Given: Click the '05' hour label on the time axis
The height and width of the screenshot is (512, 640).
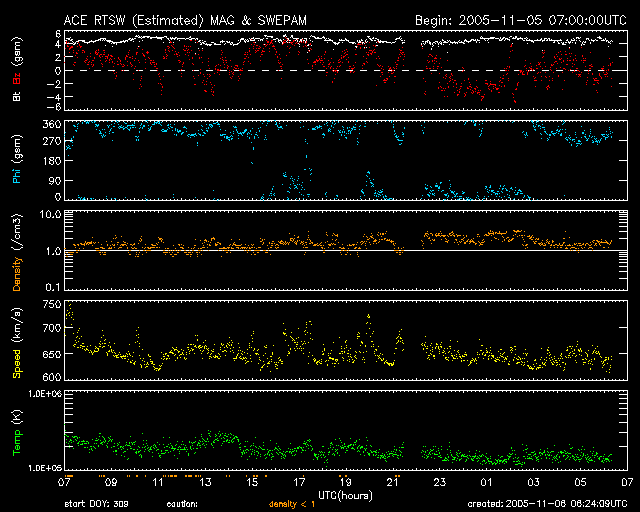Looking at the screenshot, I should tap(580, 483).
